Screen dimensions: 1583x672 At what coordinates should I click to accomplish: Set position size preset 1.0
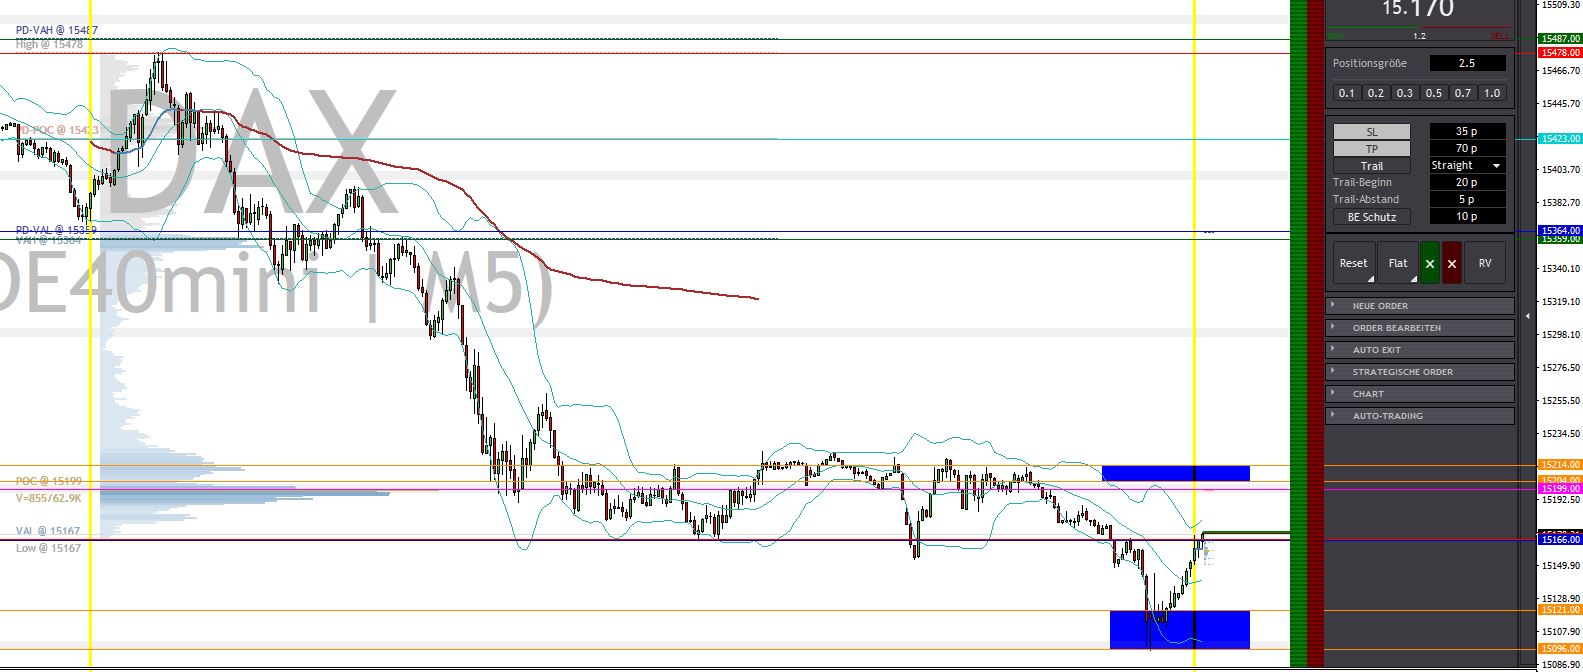point(1492,93)
